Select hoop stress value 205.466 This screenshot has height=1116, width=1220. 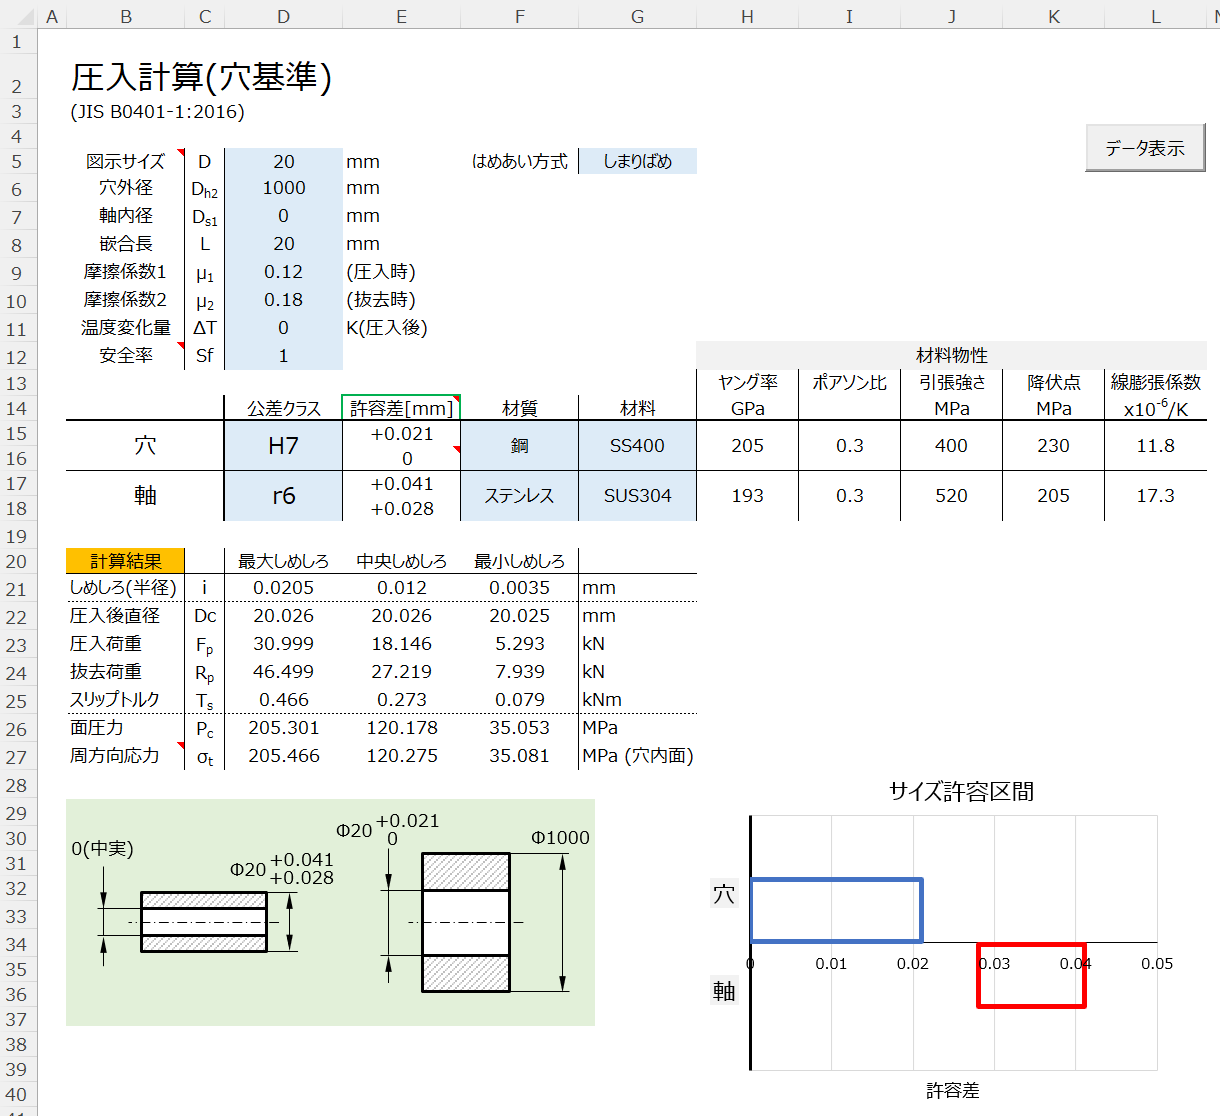284,756
